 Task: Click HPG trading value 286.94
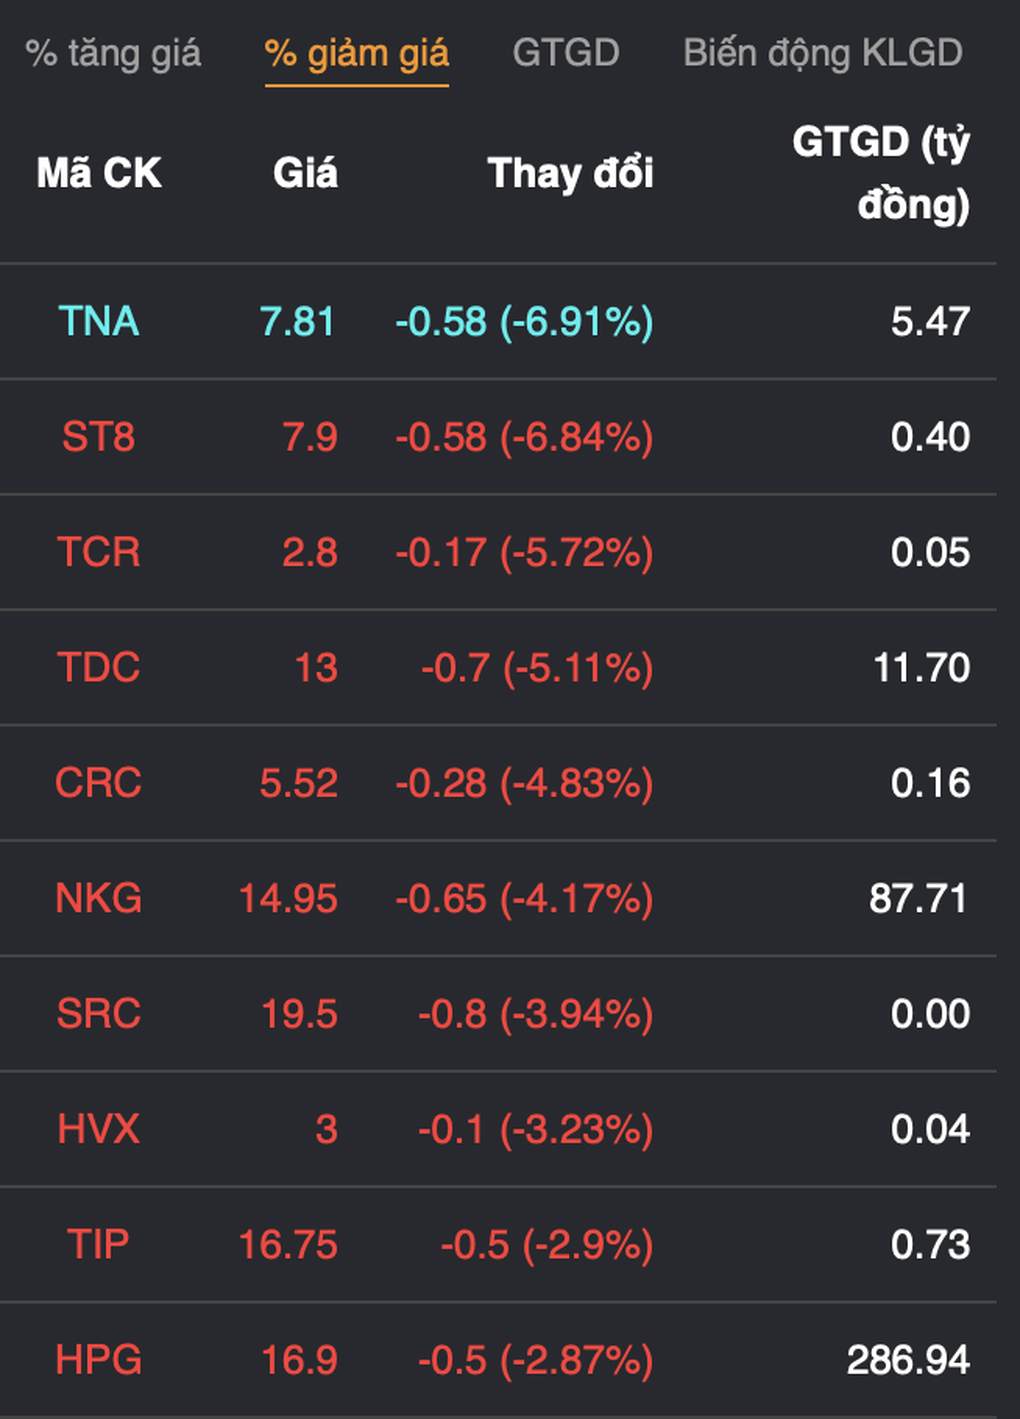908,1360
